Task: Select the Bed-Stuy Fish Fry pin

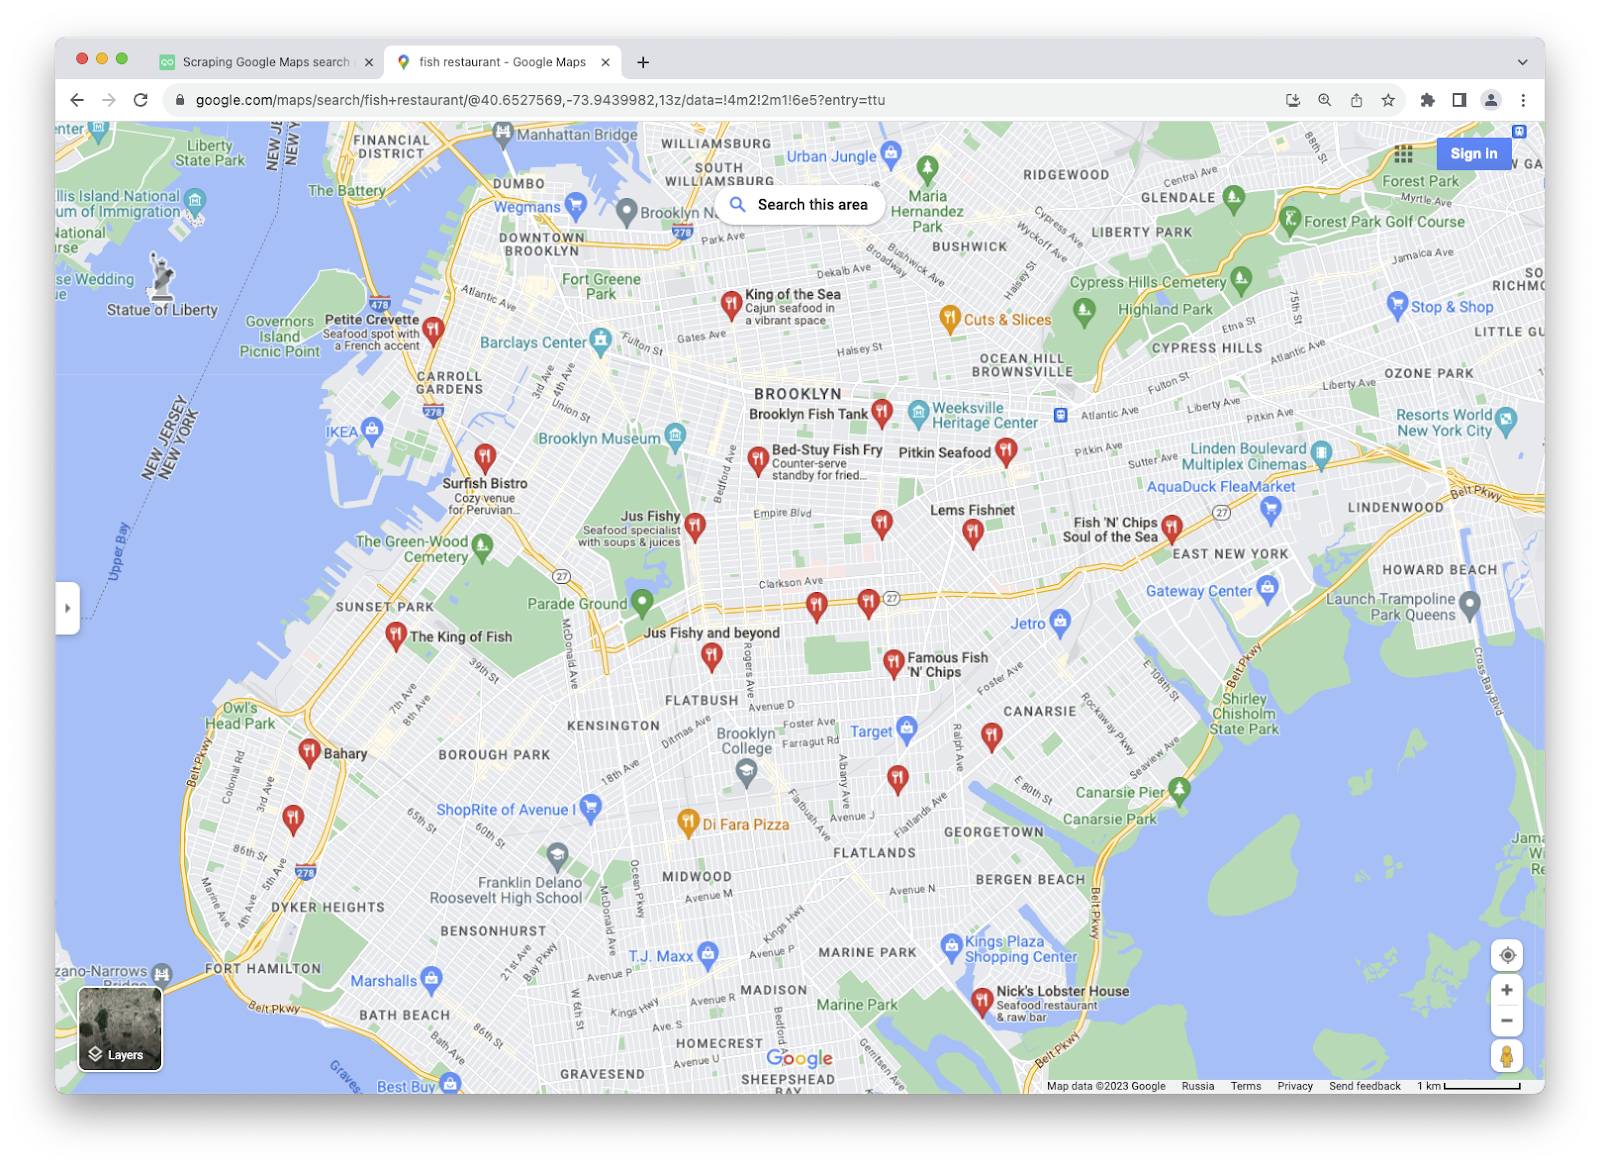Action: [758, 460]
